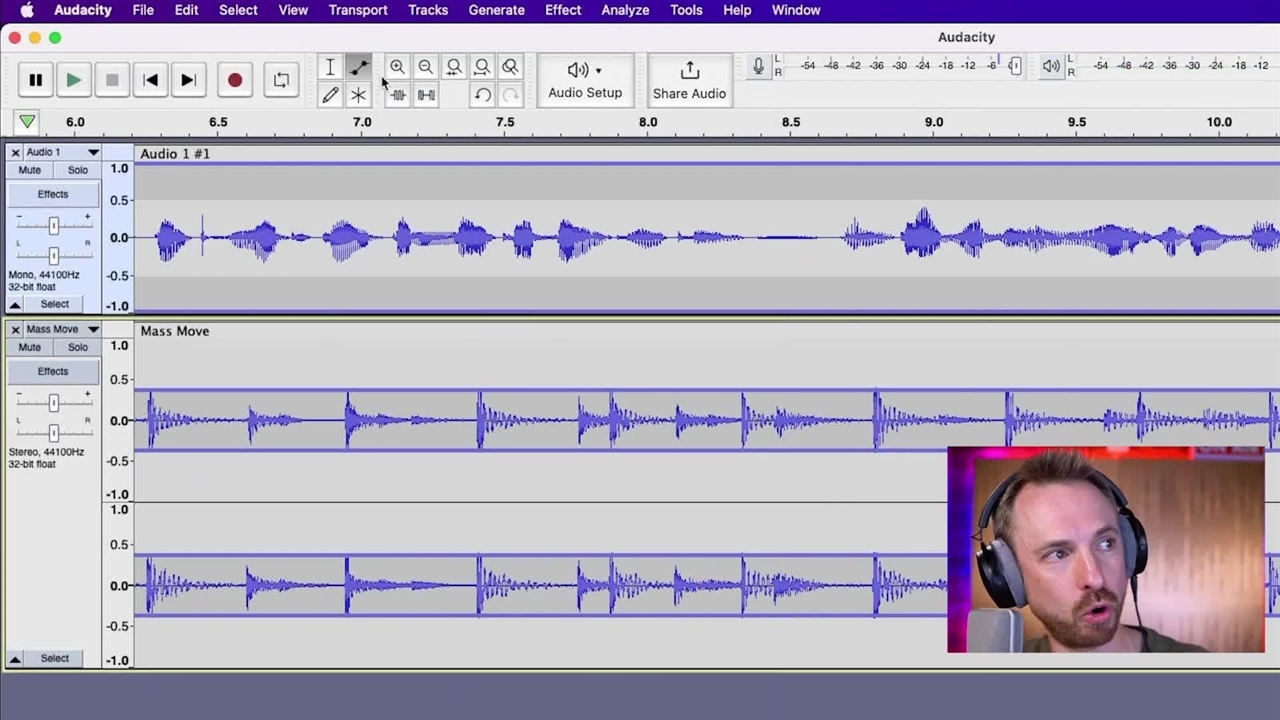Toggle the Loop playback button
This screenshot has height=720, width=1280.
tap(281, 80)
